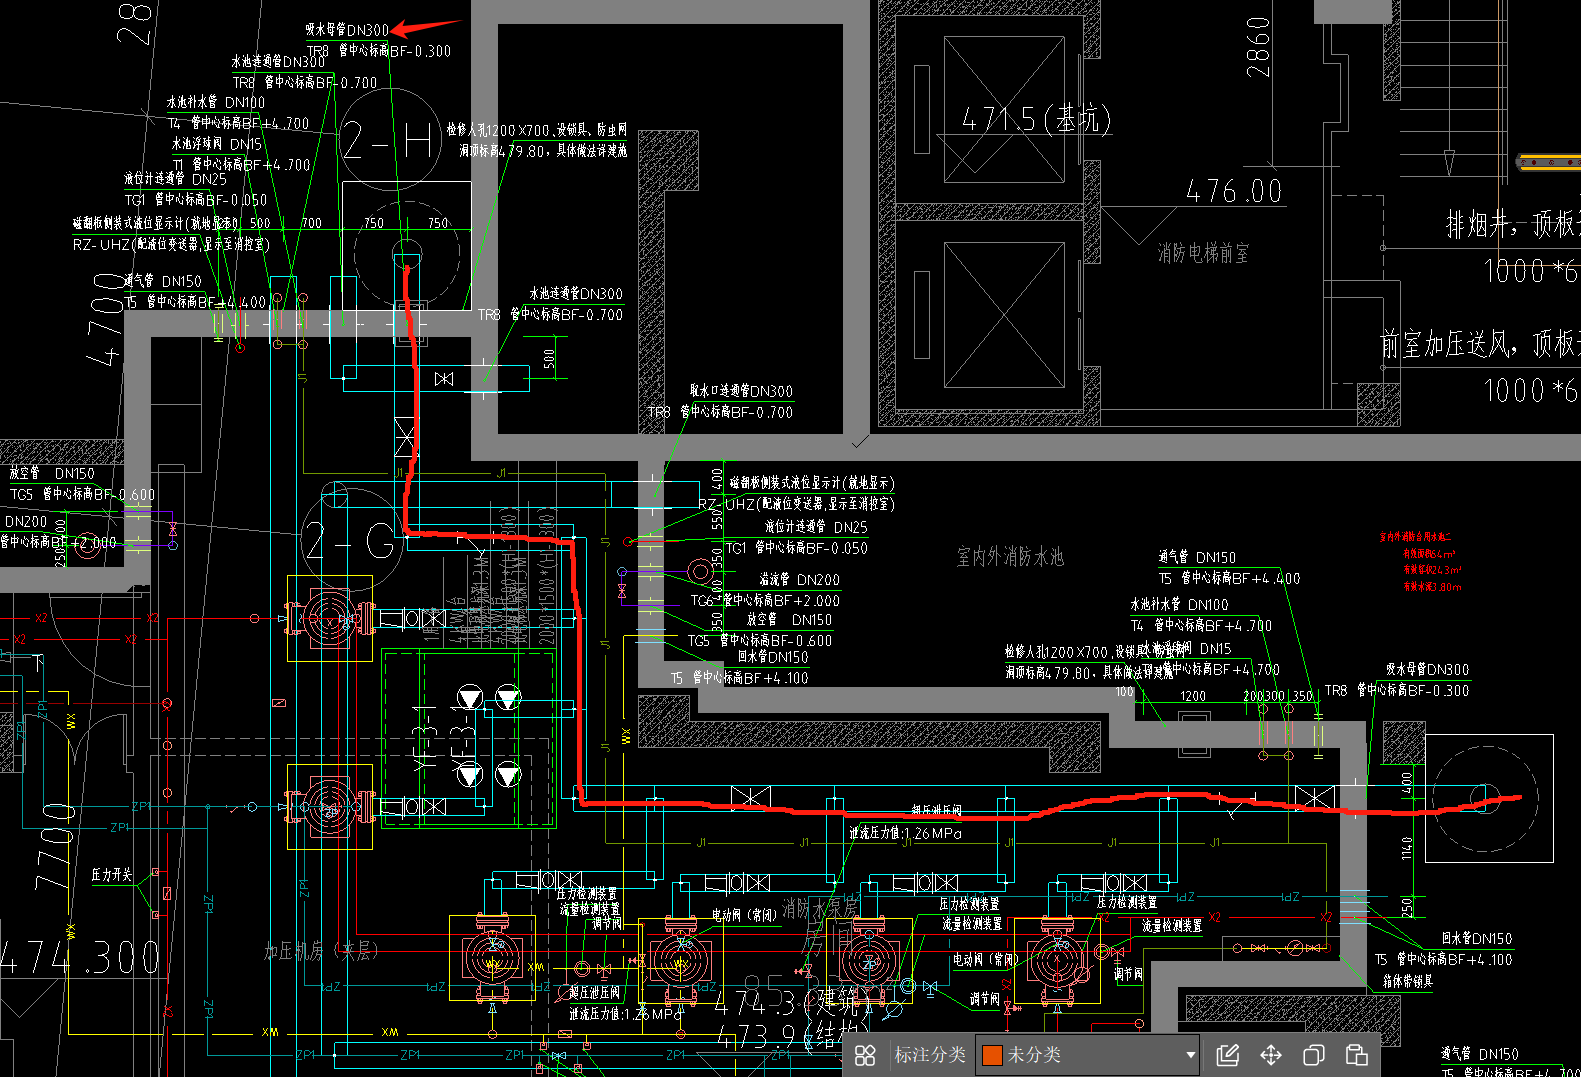Click the 476.00 elevation label
Screen dimensions: 1581x1077
tap(1234, 191)
